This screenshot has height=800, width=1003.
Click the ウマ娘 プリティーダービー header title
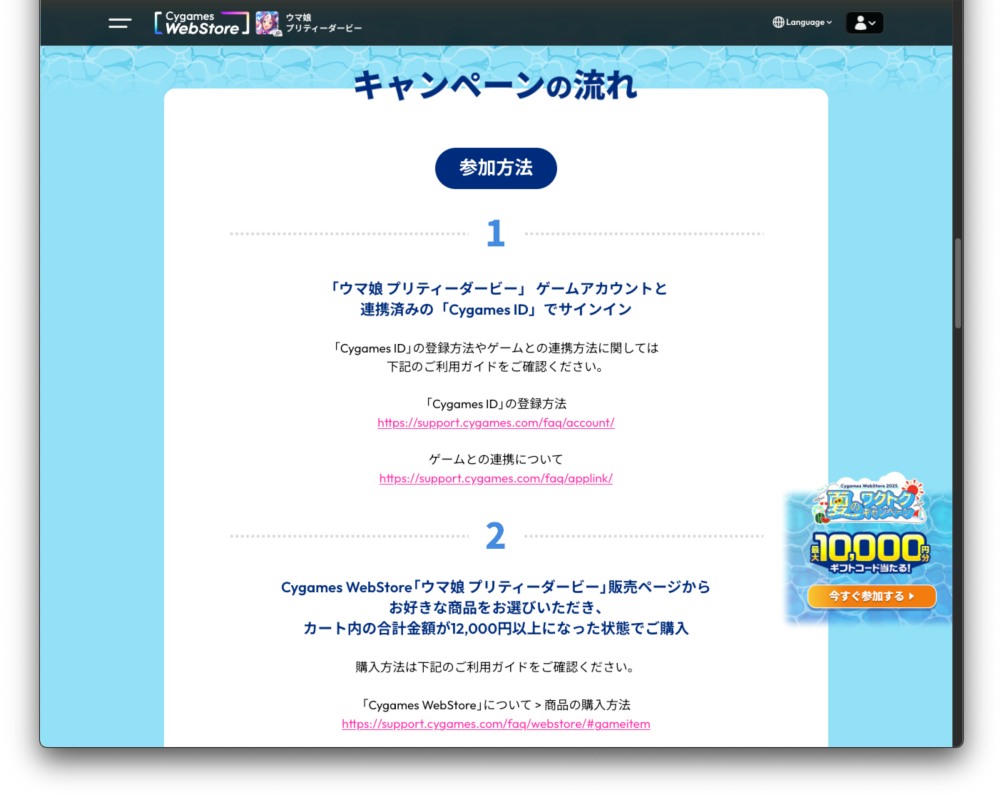(323, 23)
